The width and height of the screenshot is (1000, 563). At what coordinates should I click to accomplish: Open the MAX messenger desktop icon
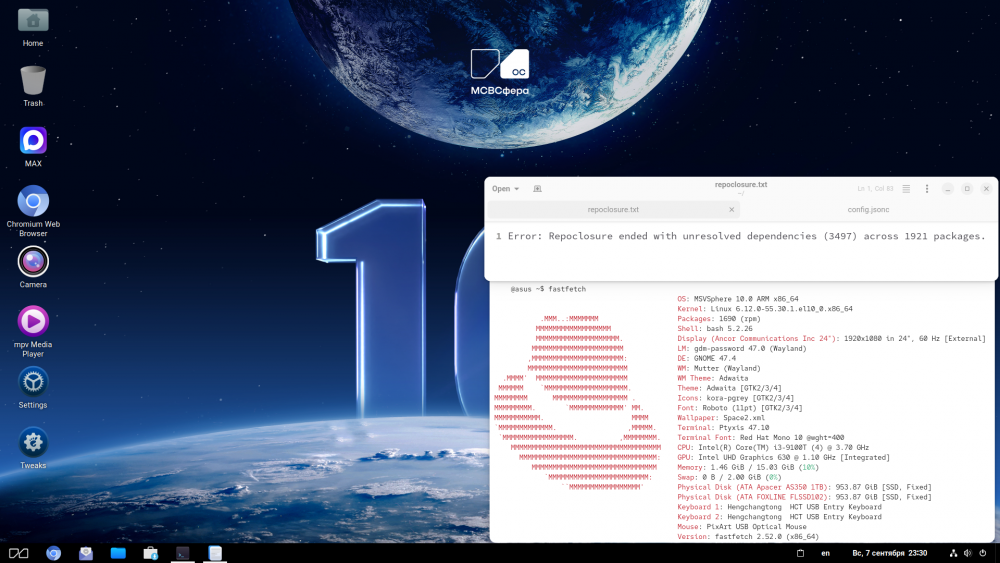tap(33, 141)
